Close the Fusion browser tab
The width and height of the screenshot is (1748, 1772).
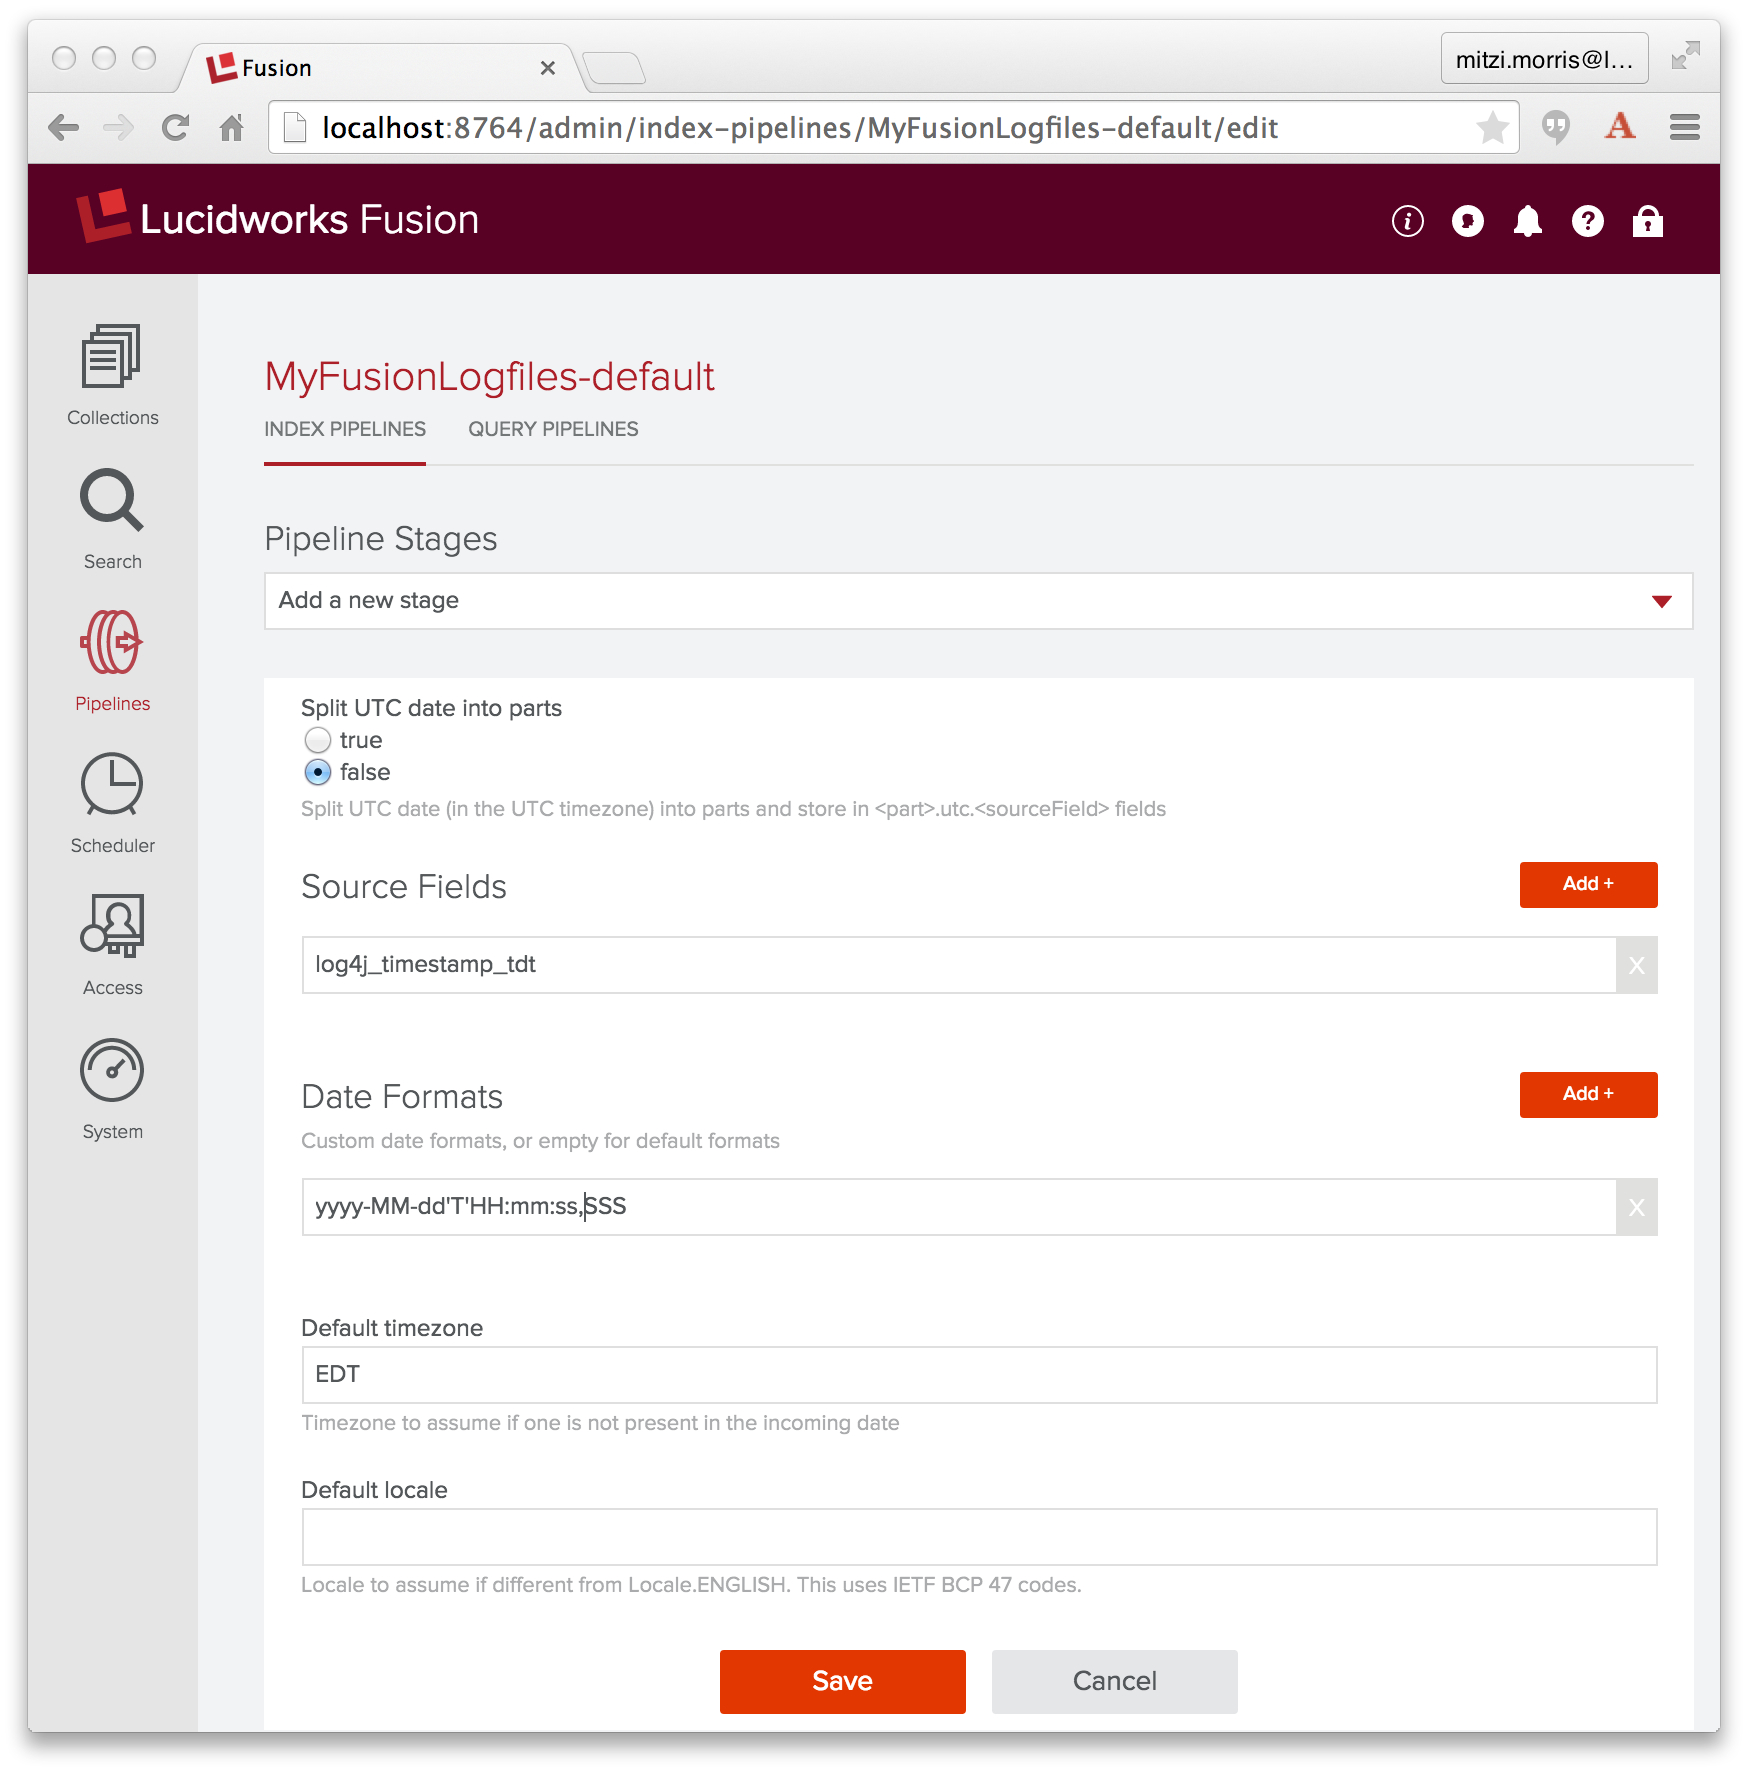547,68
